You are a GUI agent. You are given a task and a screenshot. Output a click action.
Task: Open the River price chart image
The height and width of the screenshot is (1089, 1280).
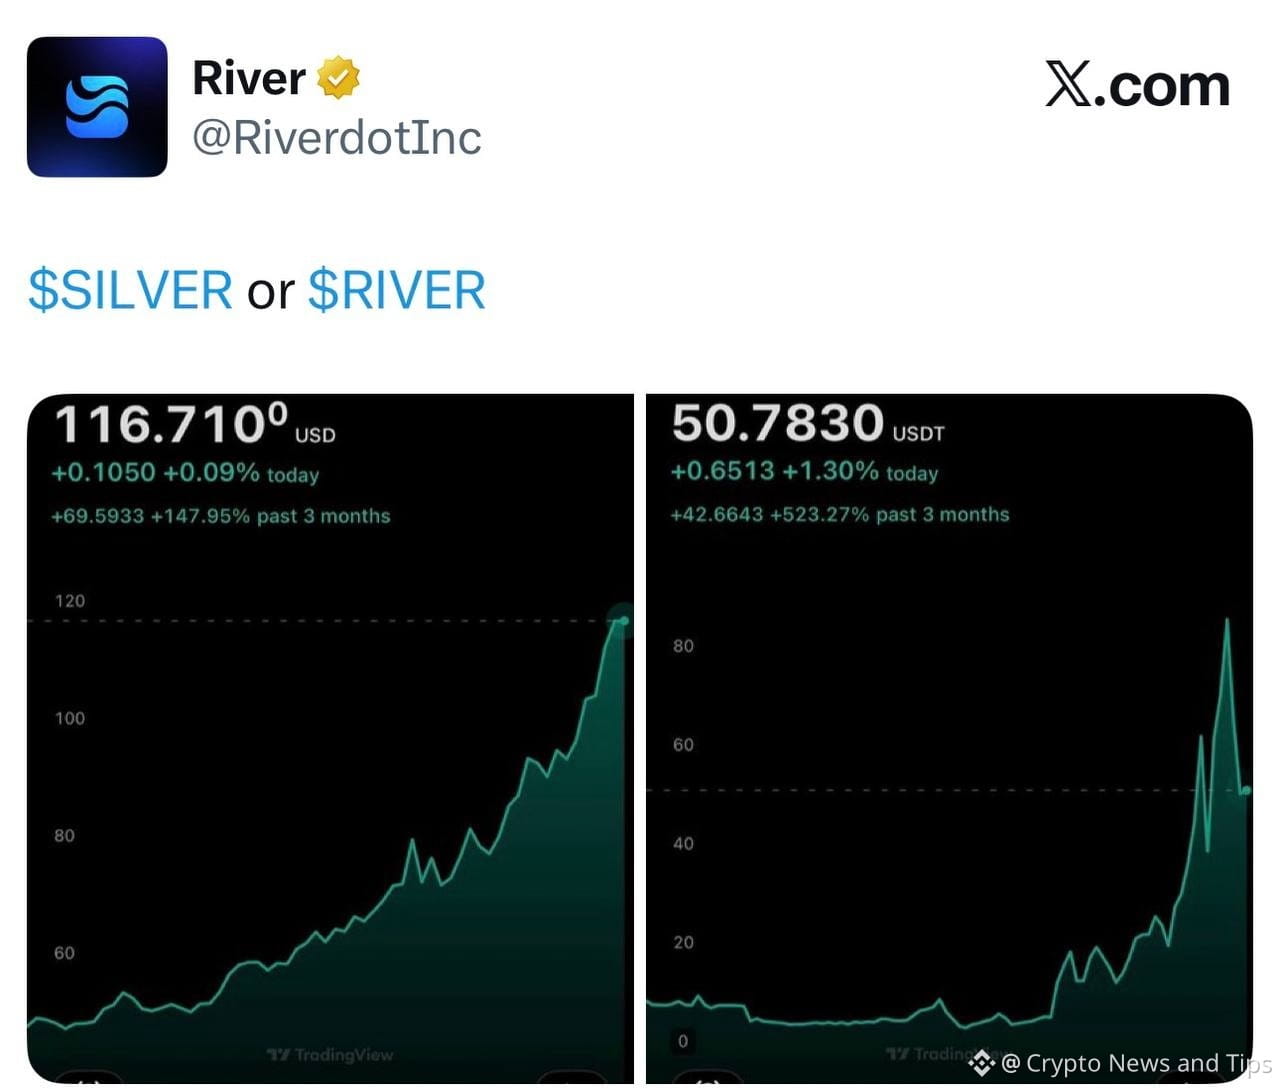click(949, 738)
